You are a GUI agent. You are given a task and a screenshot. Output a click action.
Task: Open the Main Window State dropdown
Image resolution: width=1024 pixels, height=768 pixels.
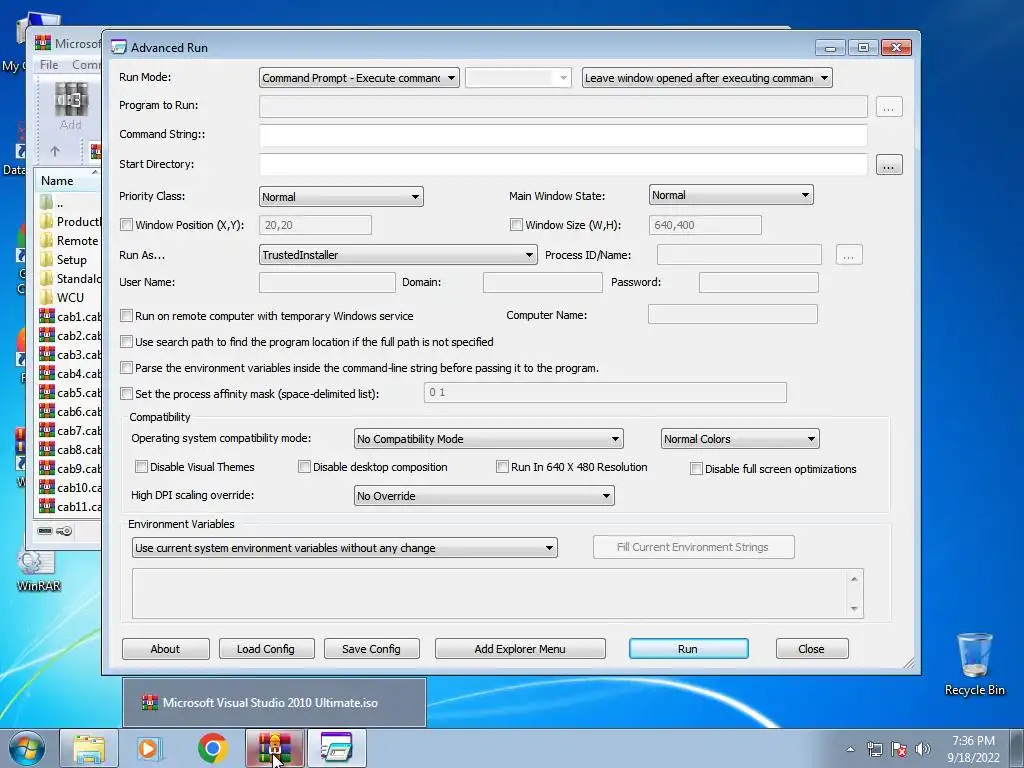pos(731,195)
